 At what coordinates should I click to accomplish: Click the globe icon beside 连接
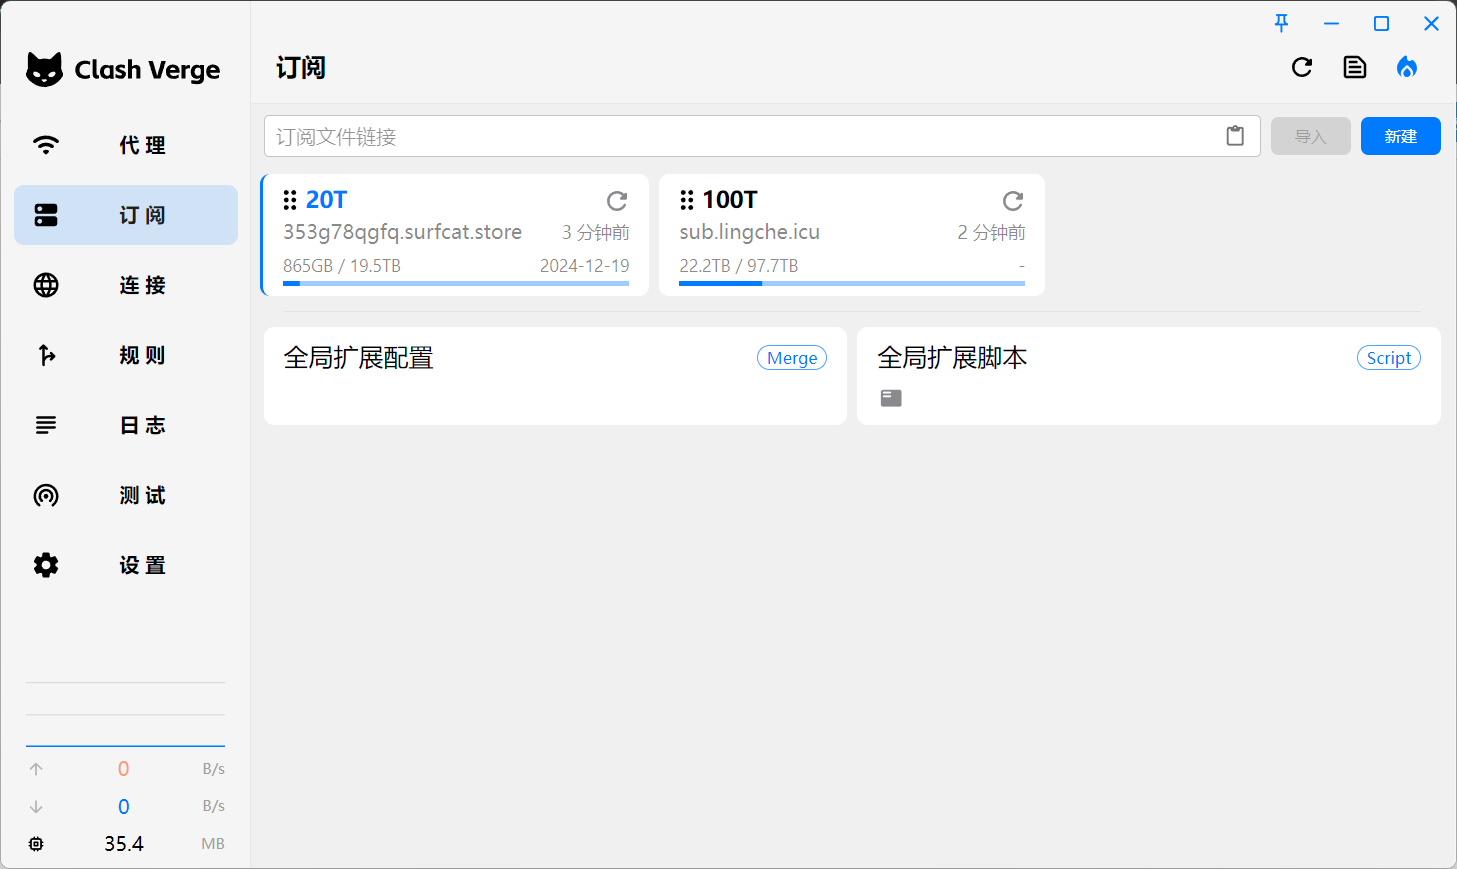[46, 285]
